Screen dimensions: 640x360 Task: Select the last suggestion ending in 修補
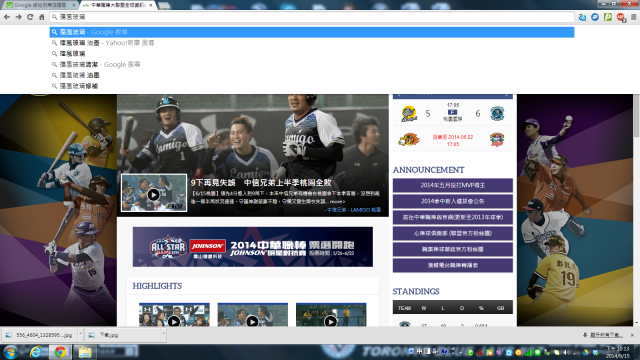pos(312,86)
